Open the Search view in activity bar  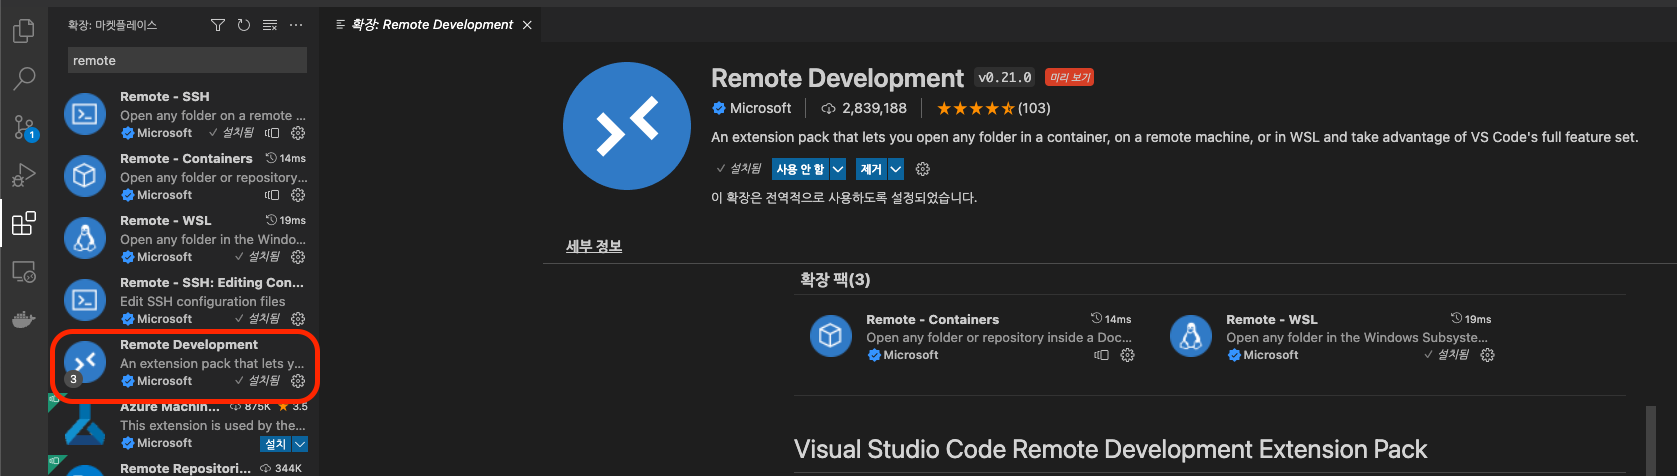[23, 78]
